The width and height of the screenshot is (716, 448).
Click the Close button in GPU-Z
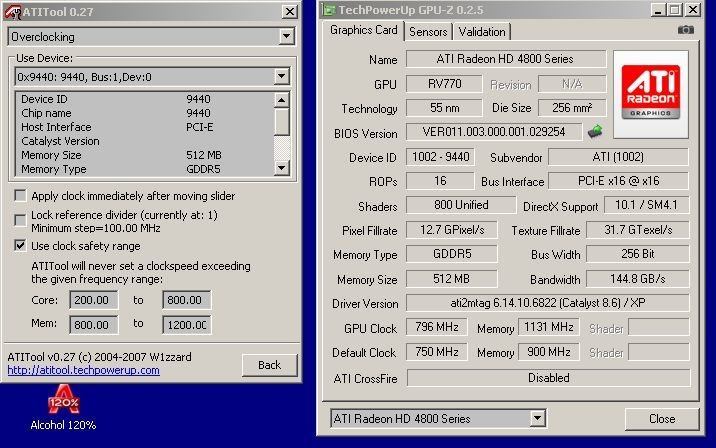[x=662, y=419]
